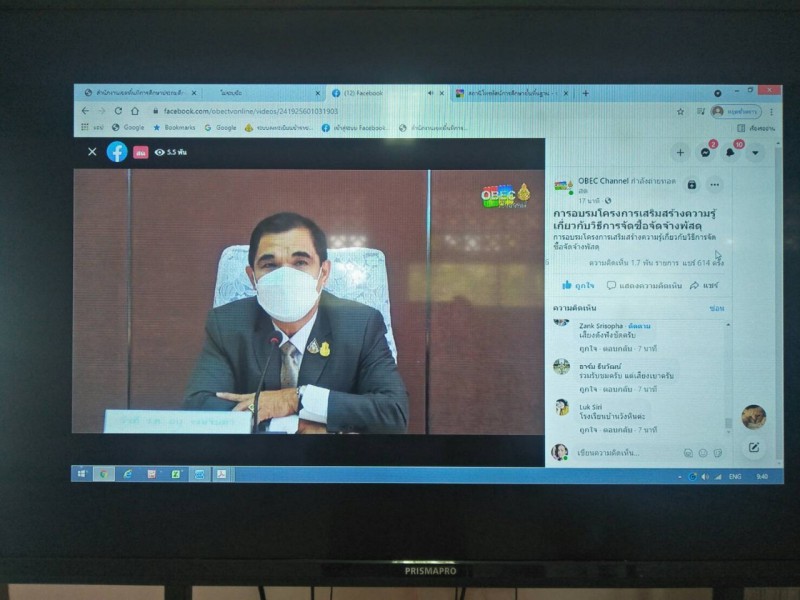Bookmark this page with the star
Screen dimensions: 800x600
point(680,111)
